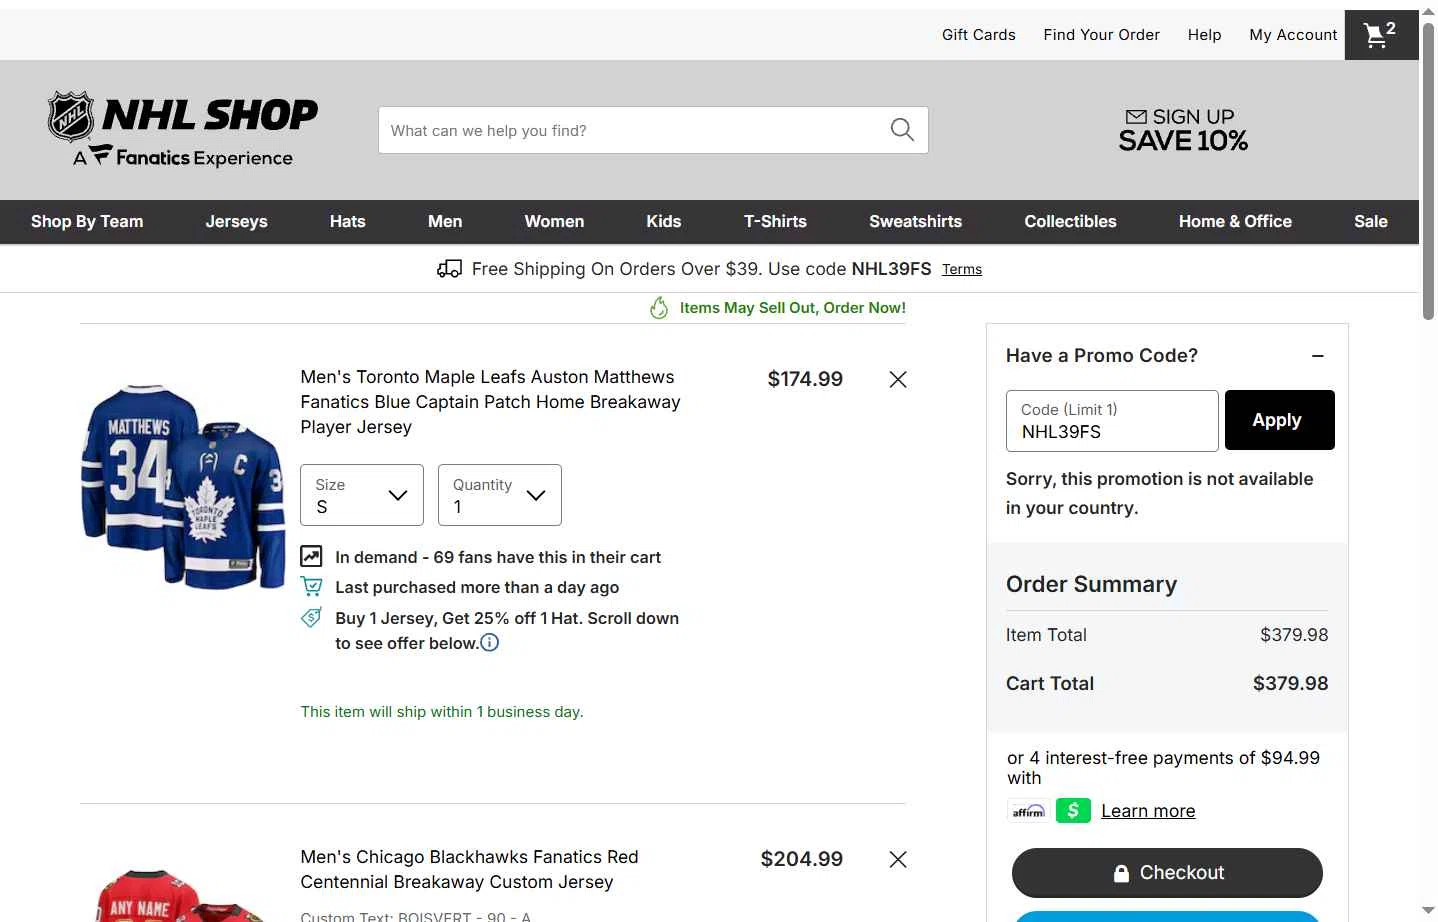The height and width of the screenshot is (922, 1438).
Task: Click the Matthews jersey thumbnail
Action: (183, 487)
